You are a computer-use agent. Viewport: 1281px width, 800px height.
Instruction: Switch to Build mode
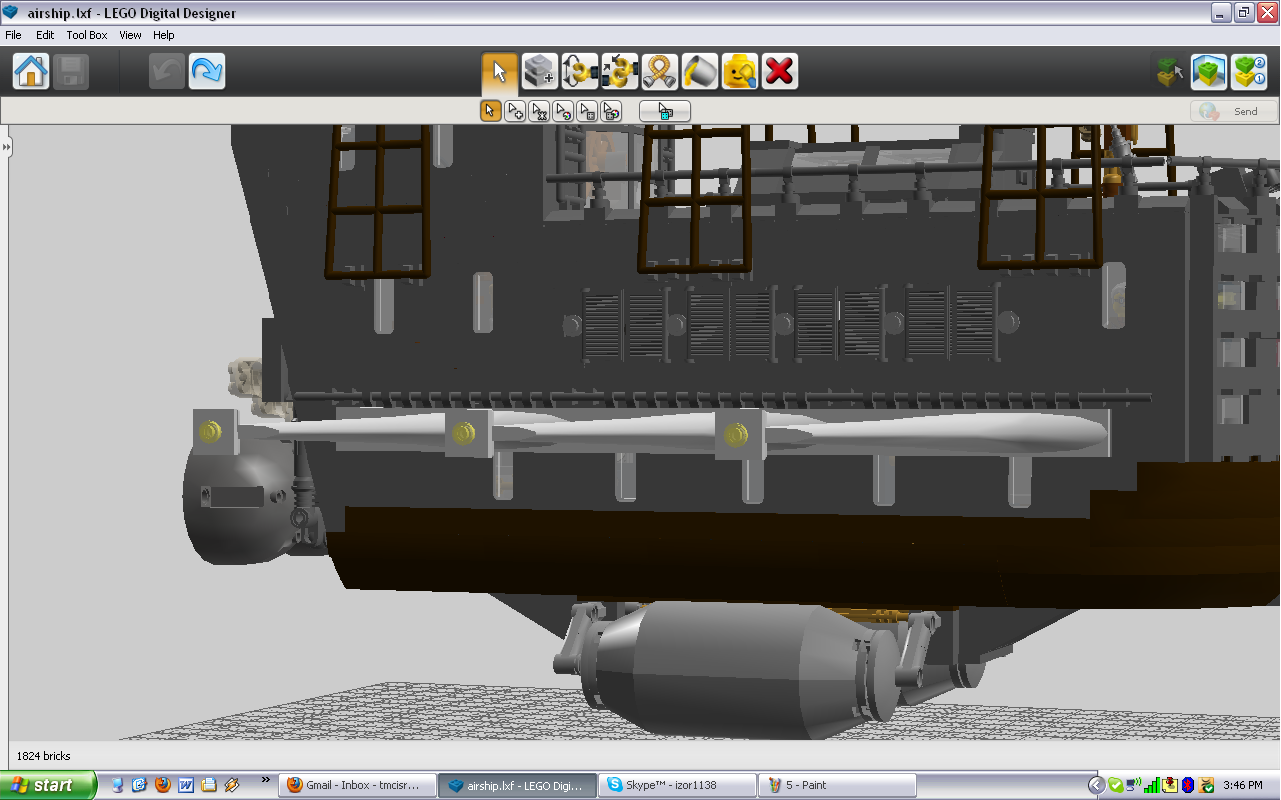tap(1169, 72)
